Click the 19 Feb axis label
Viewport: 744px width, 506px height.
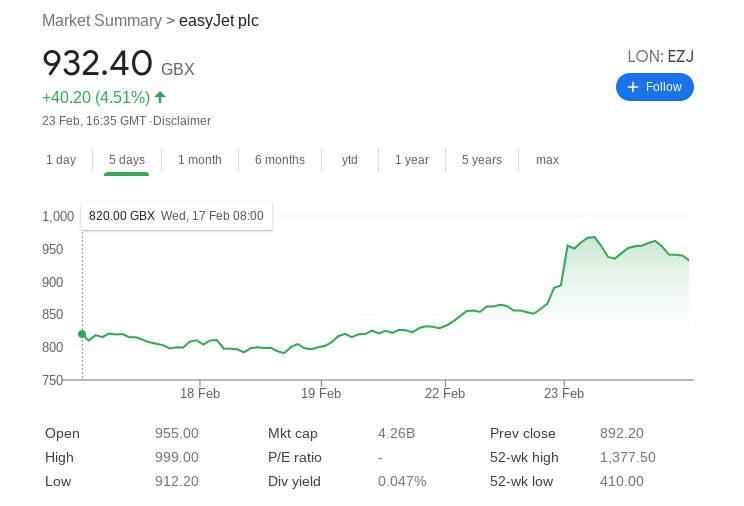pyautogui.click(x=321, y=394)
